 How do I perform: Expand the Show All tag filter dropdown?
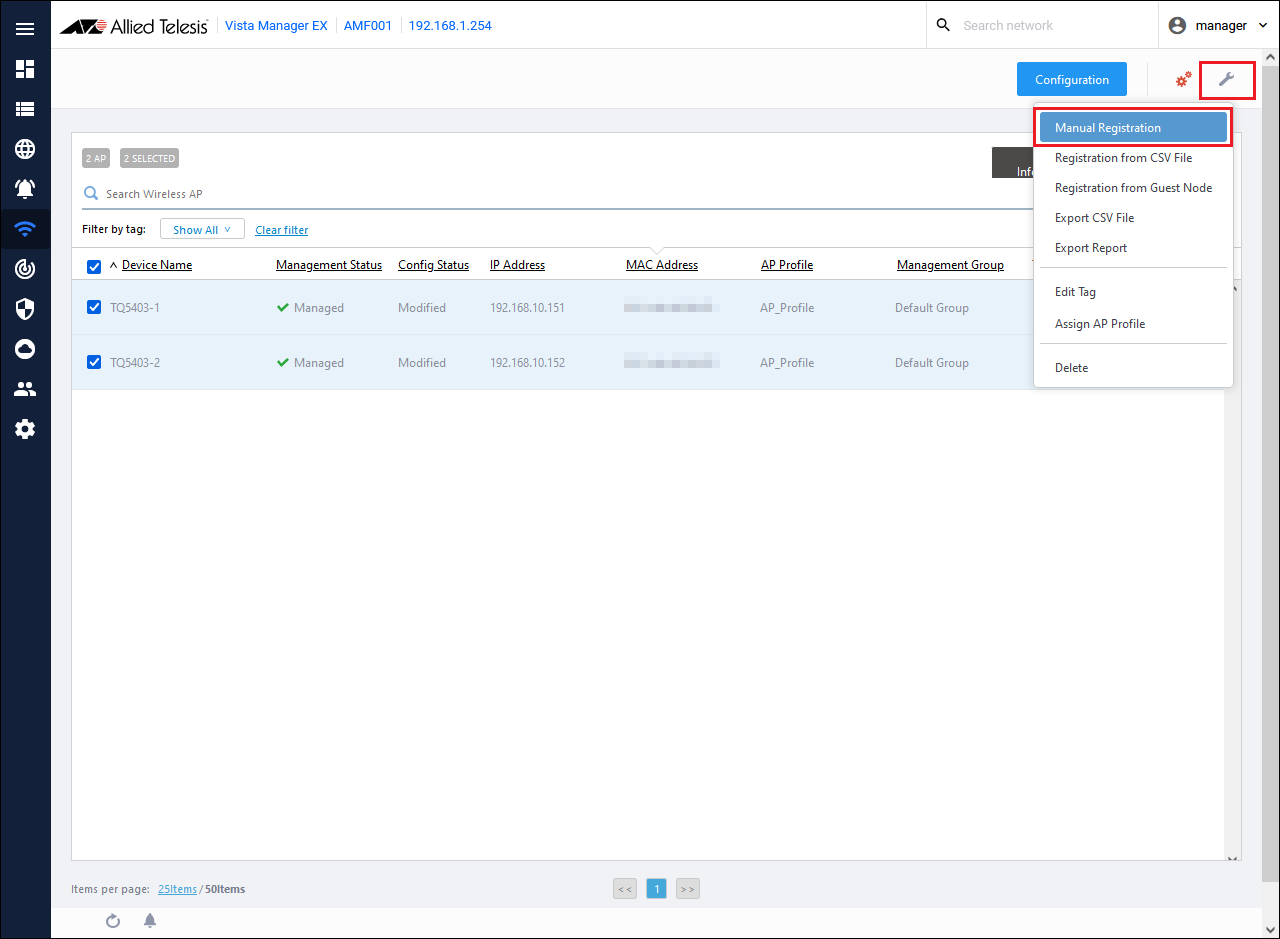pos(202,230)
